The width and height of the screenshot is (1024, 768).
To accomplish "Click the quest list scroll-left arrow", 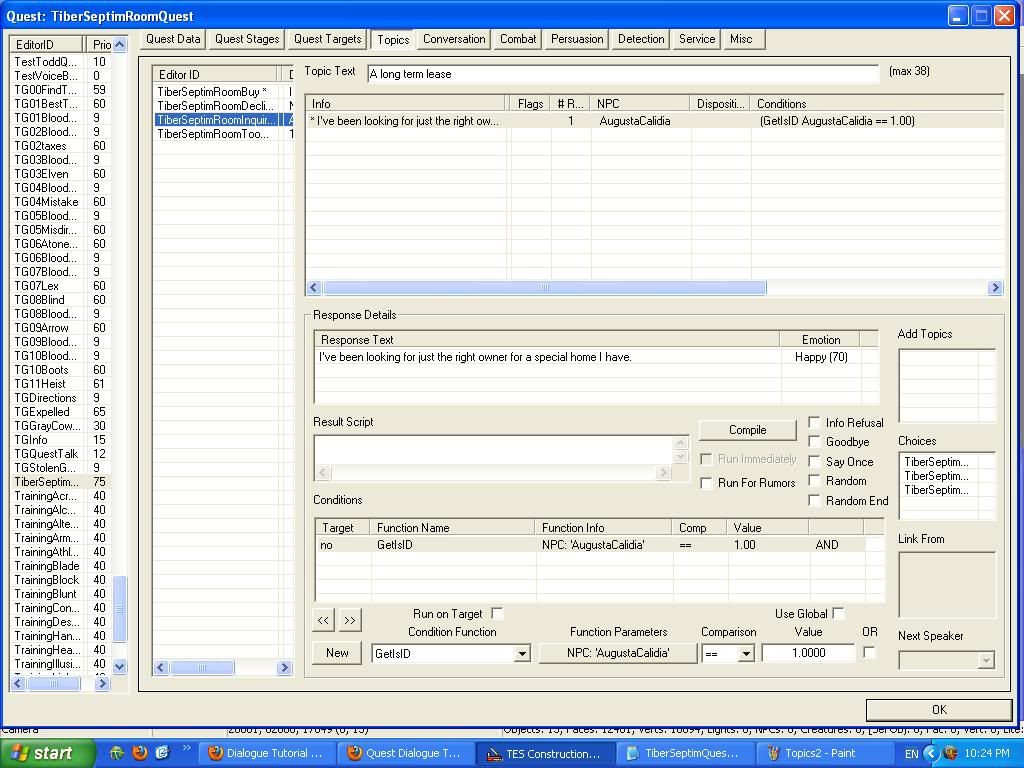I will tap(18, 683).
